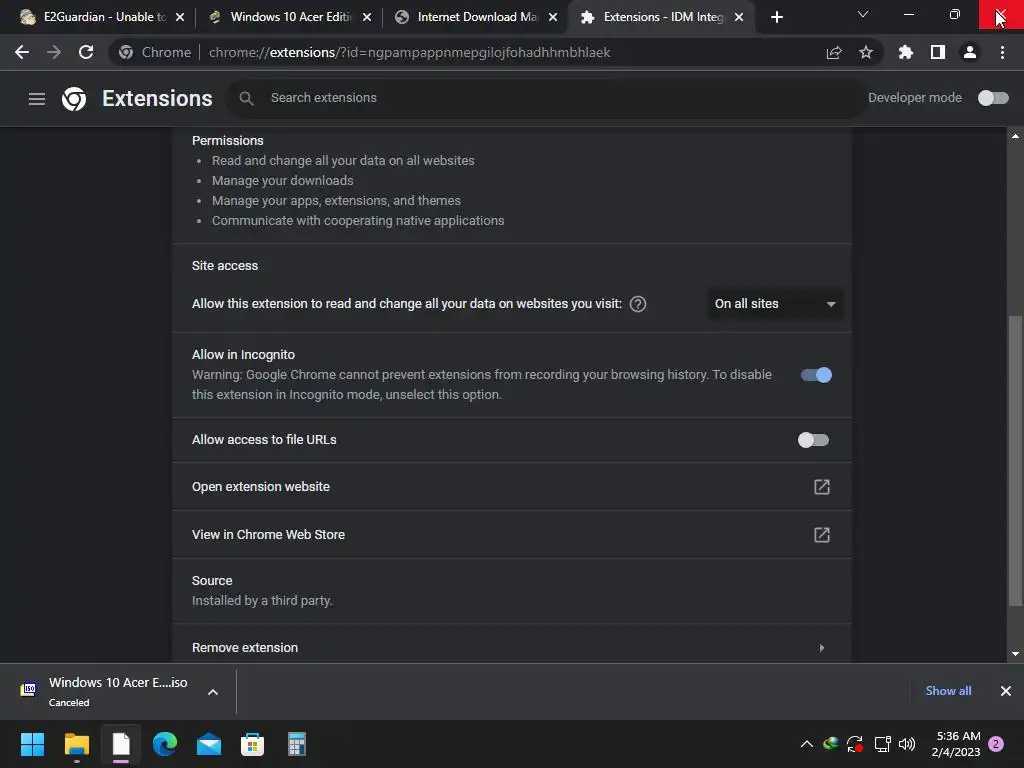Open Microsoft Store from the taskbar
This screenshot has height=768, width=1024.
[x=252, y=744]
